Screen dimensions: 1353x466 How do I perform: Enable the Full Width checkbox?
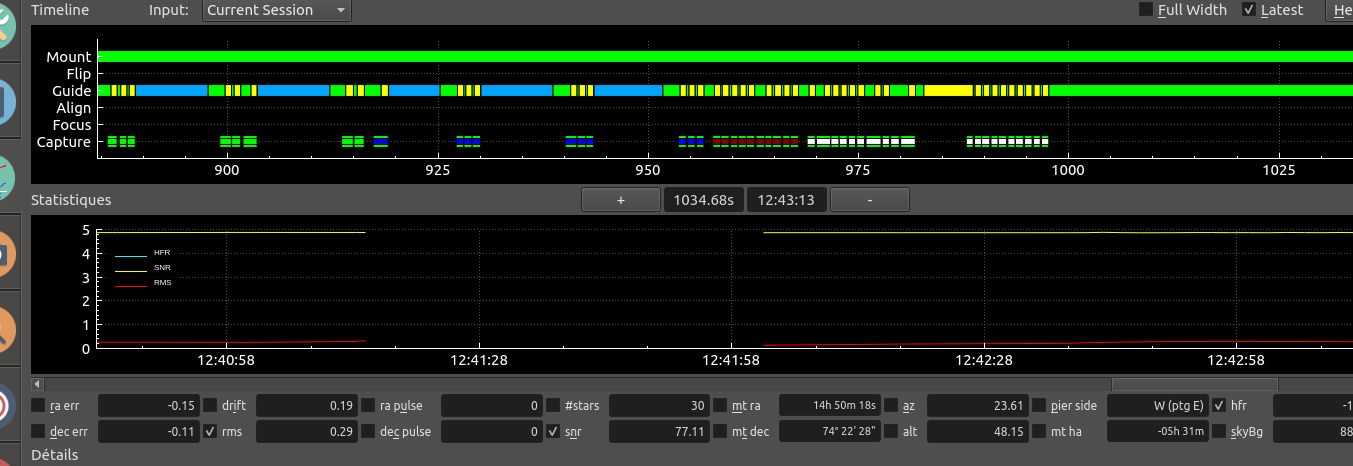pyautogui.click(x=1146, y=10)
